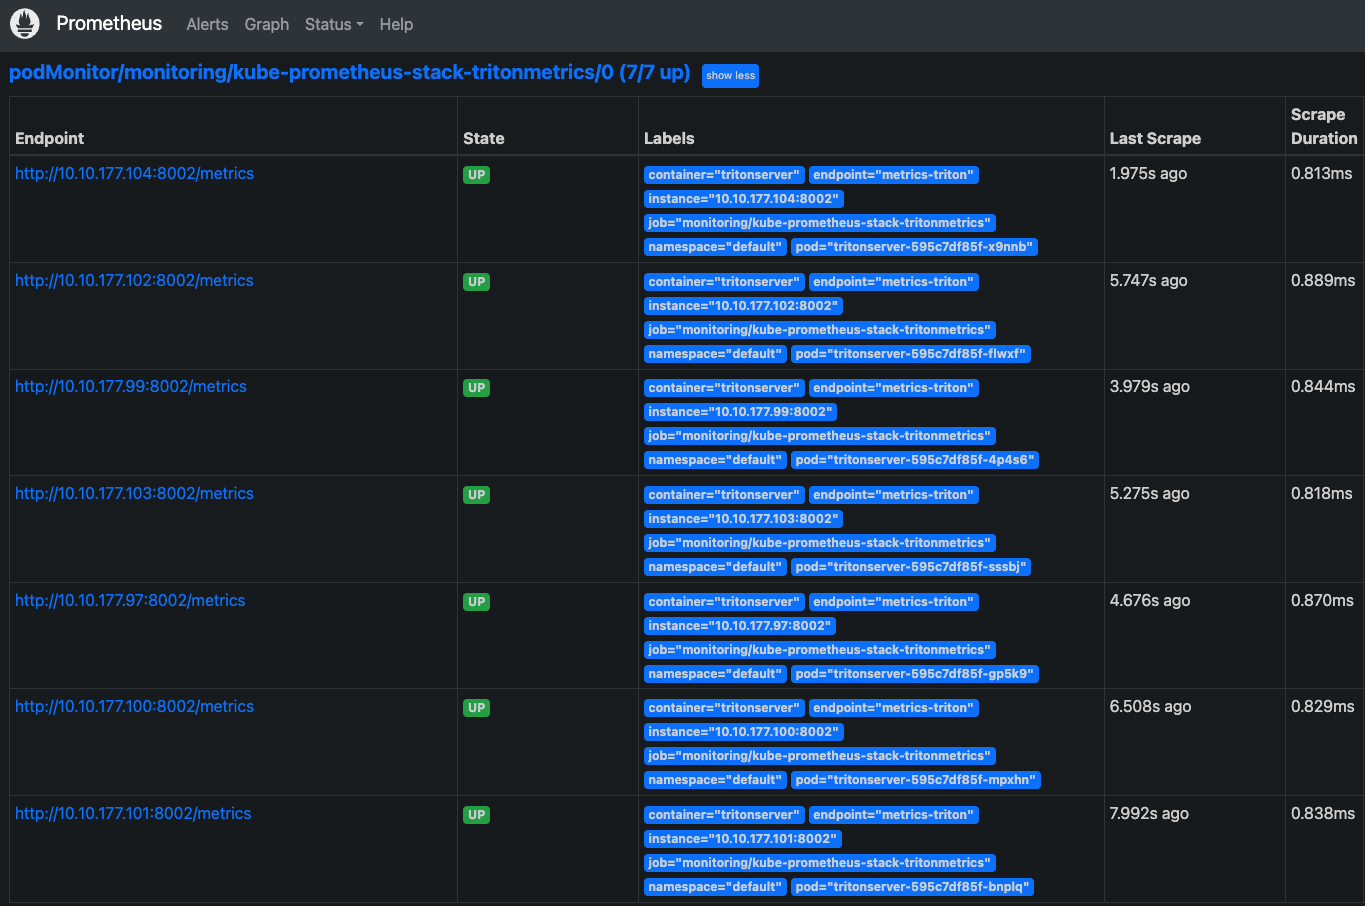Select label pod="tritonserver-595c7df85f-bnplq"
The width and height of the screenshot is (1365, 906).
(x=912, y=887)
